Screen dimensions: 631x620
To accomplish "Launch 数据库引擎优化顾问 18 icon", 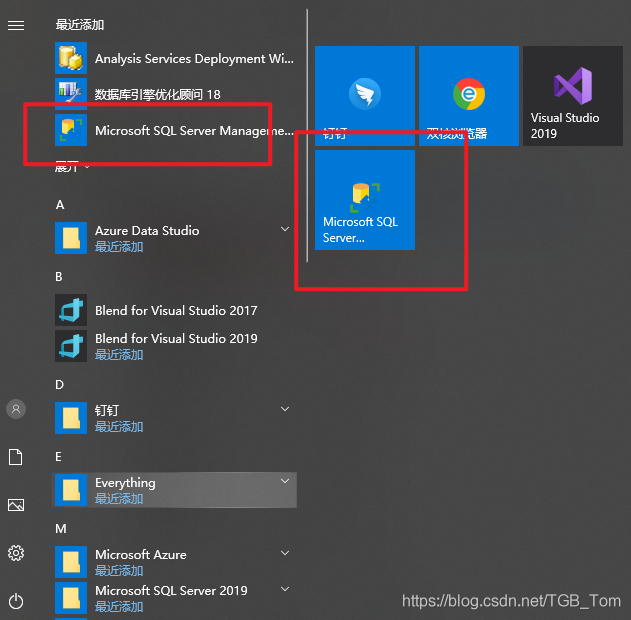I will (71, 94).
